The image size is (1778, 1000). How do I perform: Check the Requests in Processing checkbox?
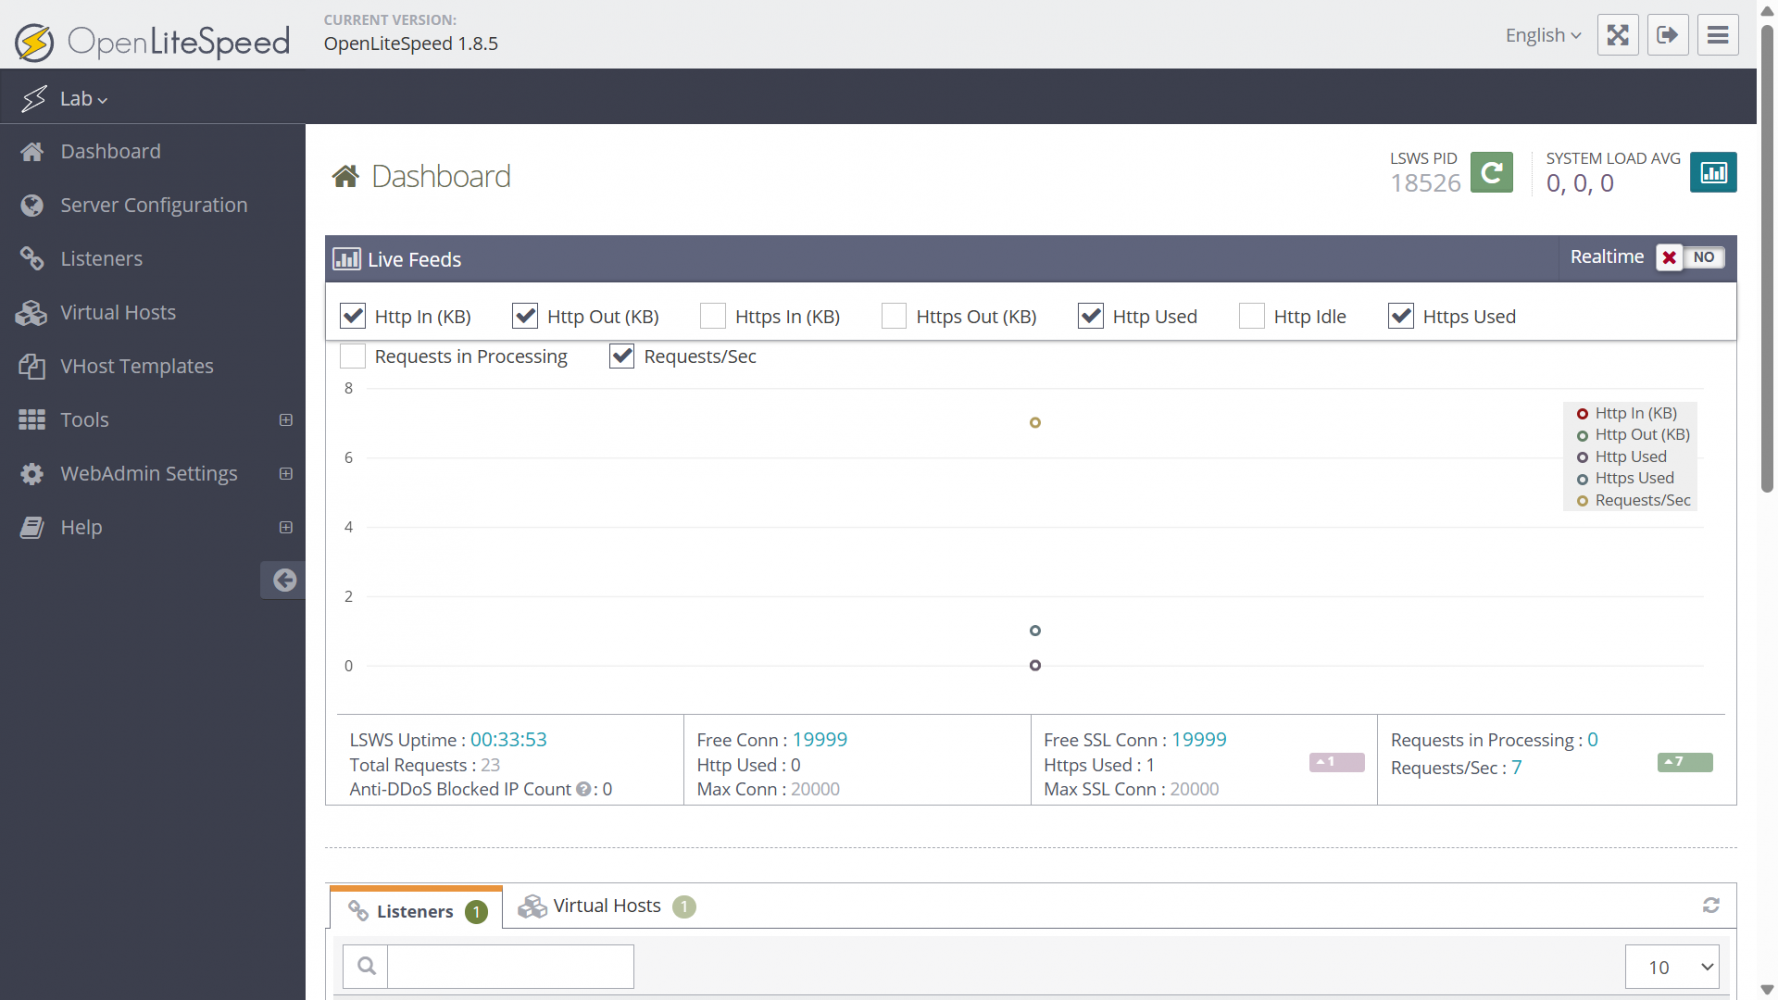353,356
